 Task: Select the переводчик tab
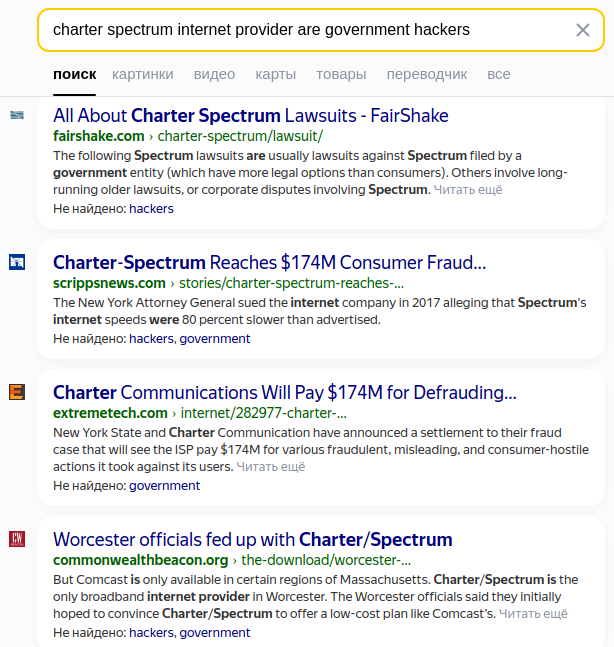(x=427, y=74)
